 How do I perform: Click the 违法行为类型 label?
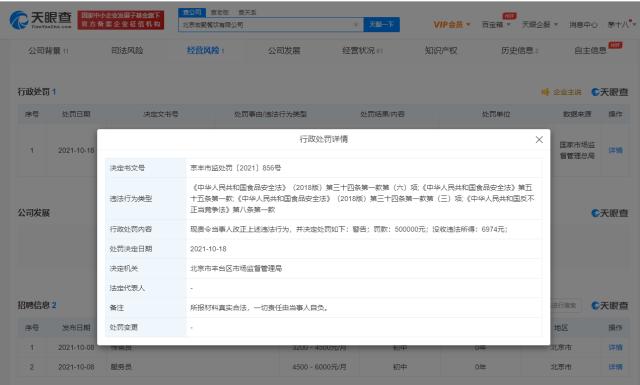pos(131,198)
